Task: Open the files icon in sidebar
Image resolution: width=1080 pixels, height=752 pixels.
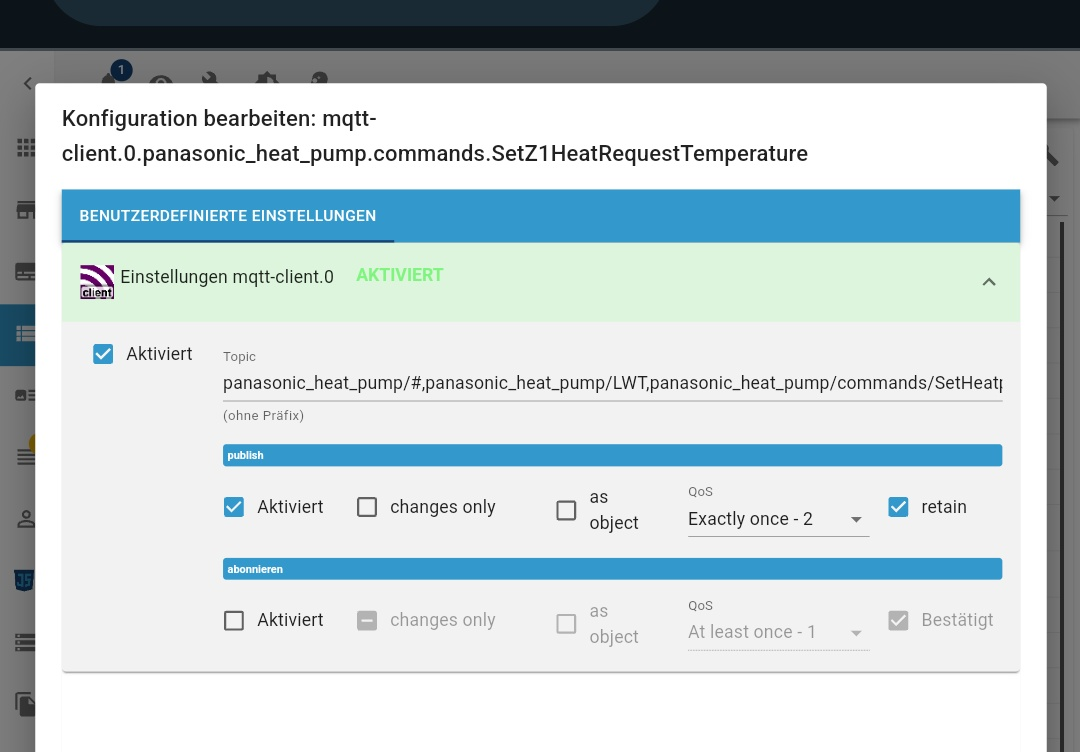Action: pyautogui.click(x=26, y=703)
